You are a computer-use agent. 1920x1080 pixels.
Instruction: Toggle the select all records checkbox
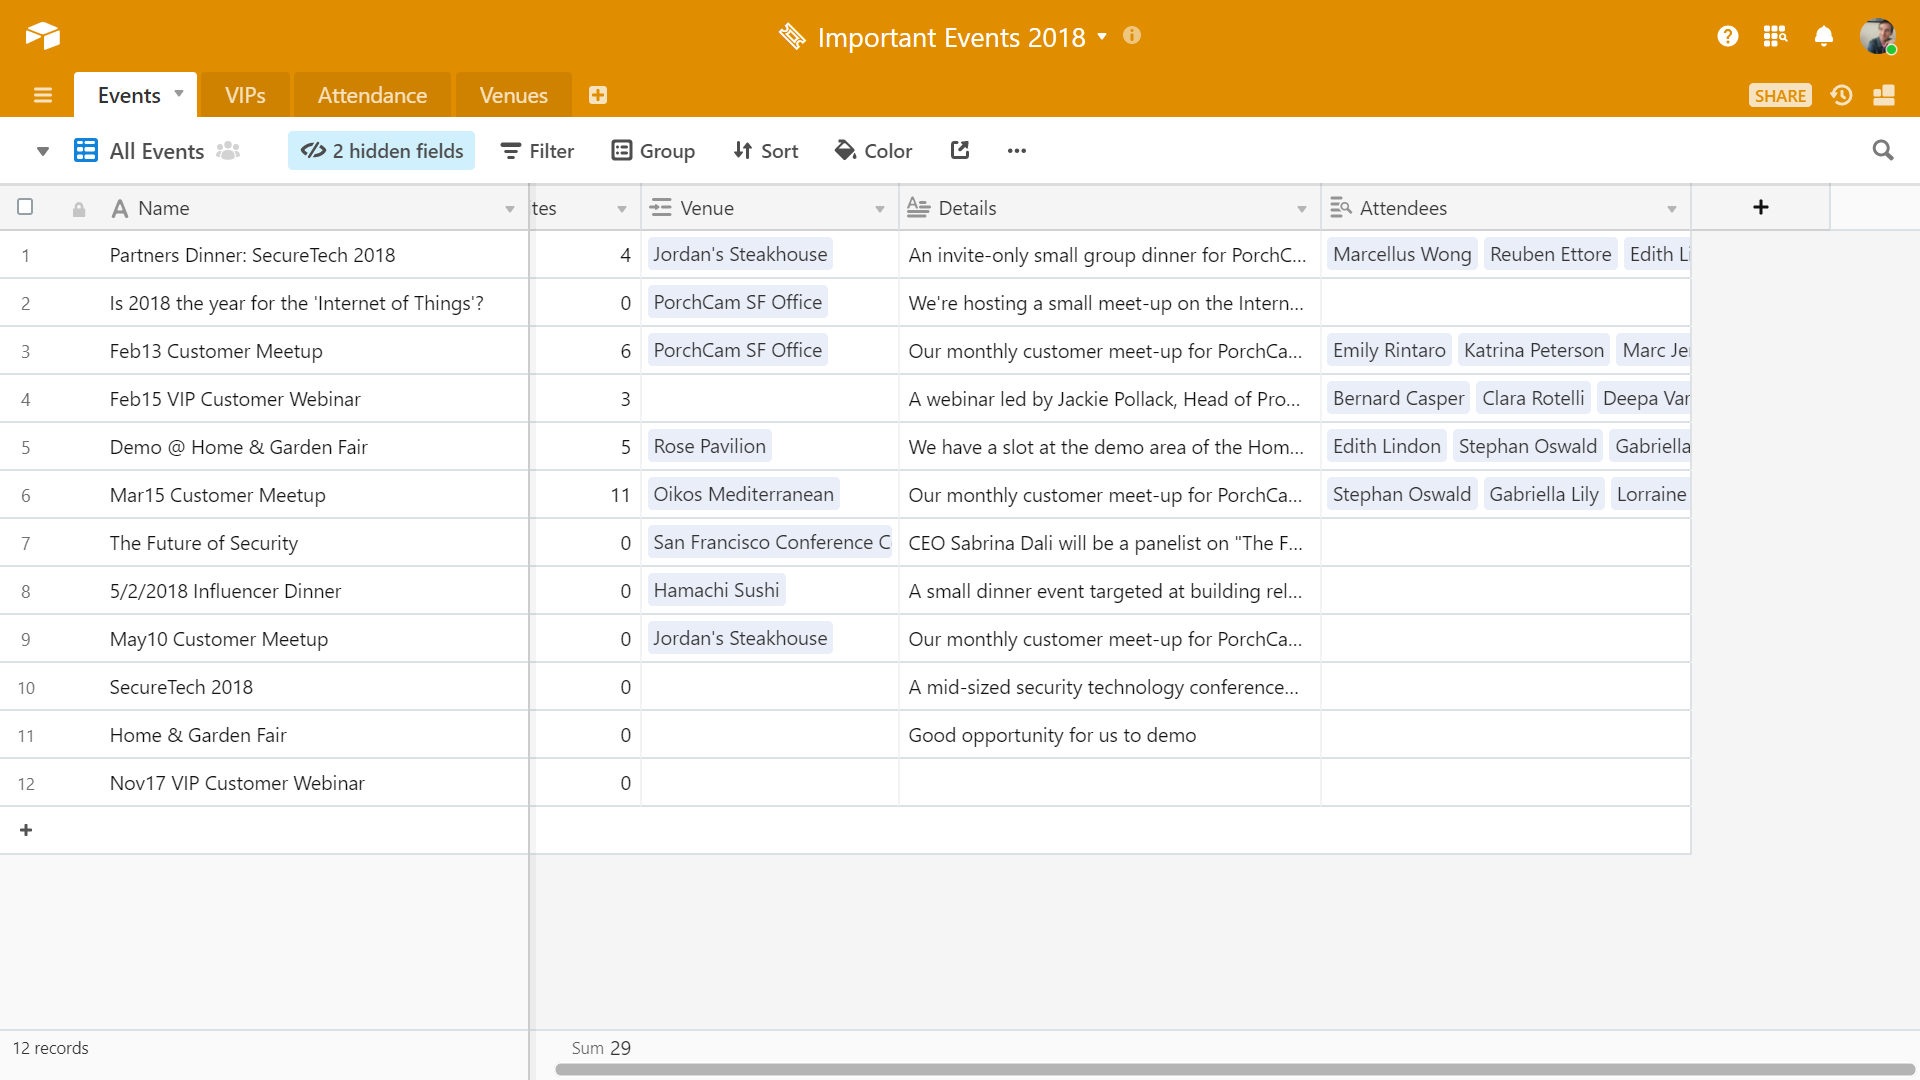point(25,207)
